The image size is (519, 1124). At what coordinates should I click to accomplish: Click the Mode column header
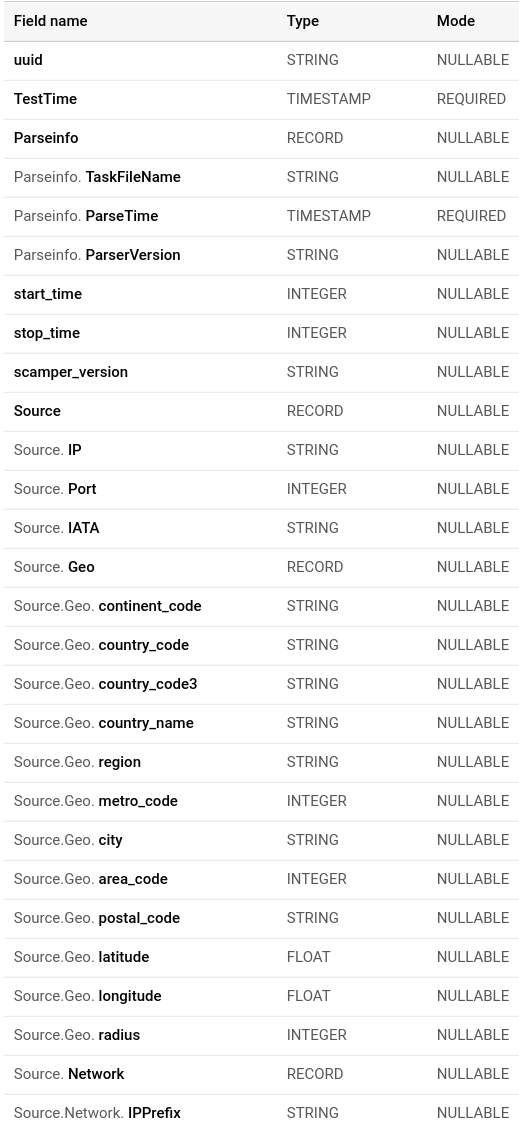[456, 21]
